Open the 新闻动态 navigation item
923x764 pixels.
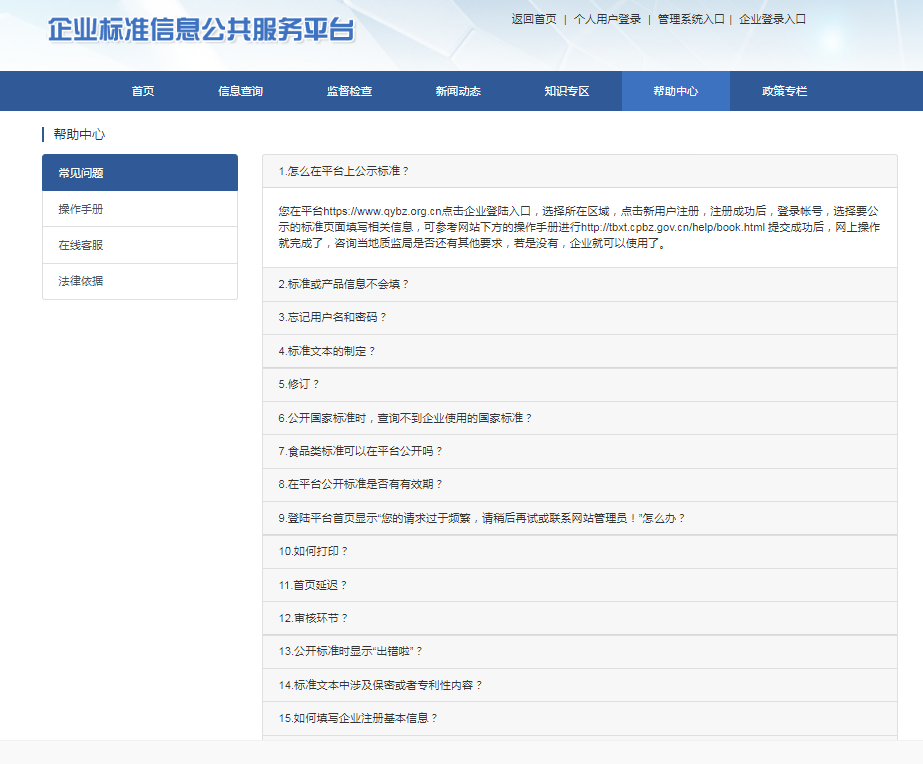458,91
